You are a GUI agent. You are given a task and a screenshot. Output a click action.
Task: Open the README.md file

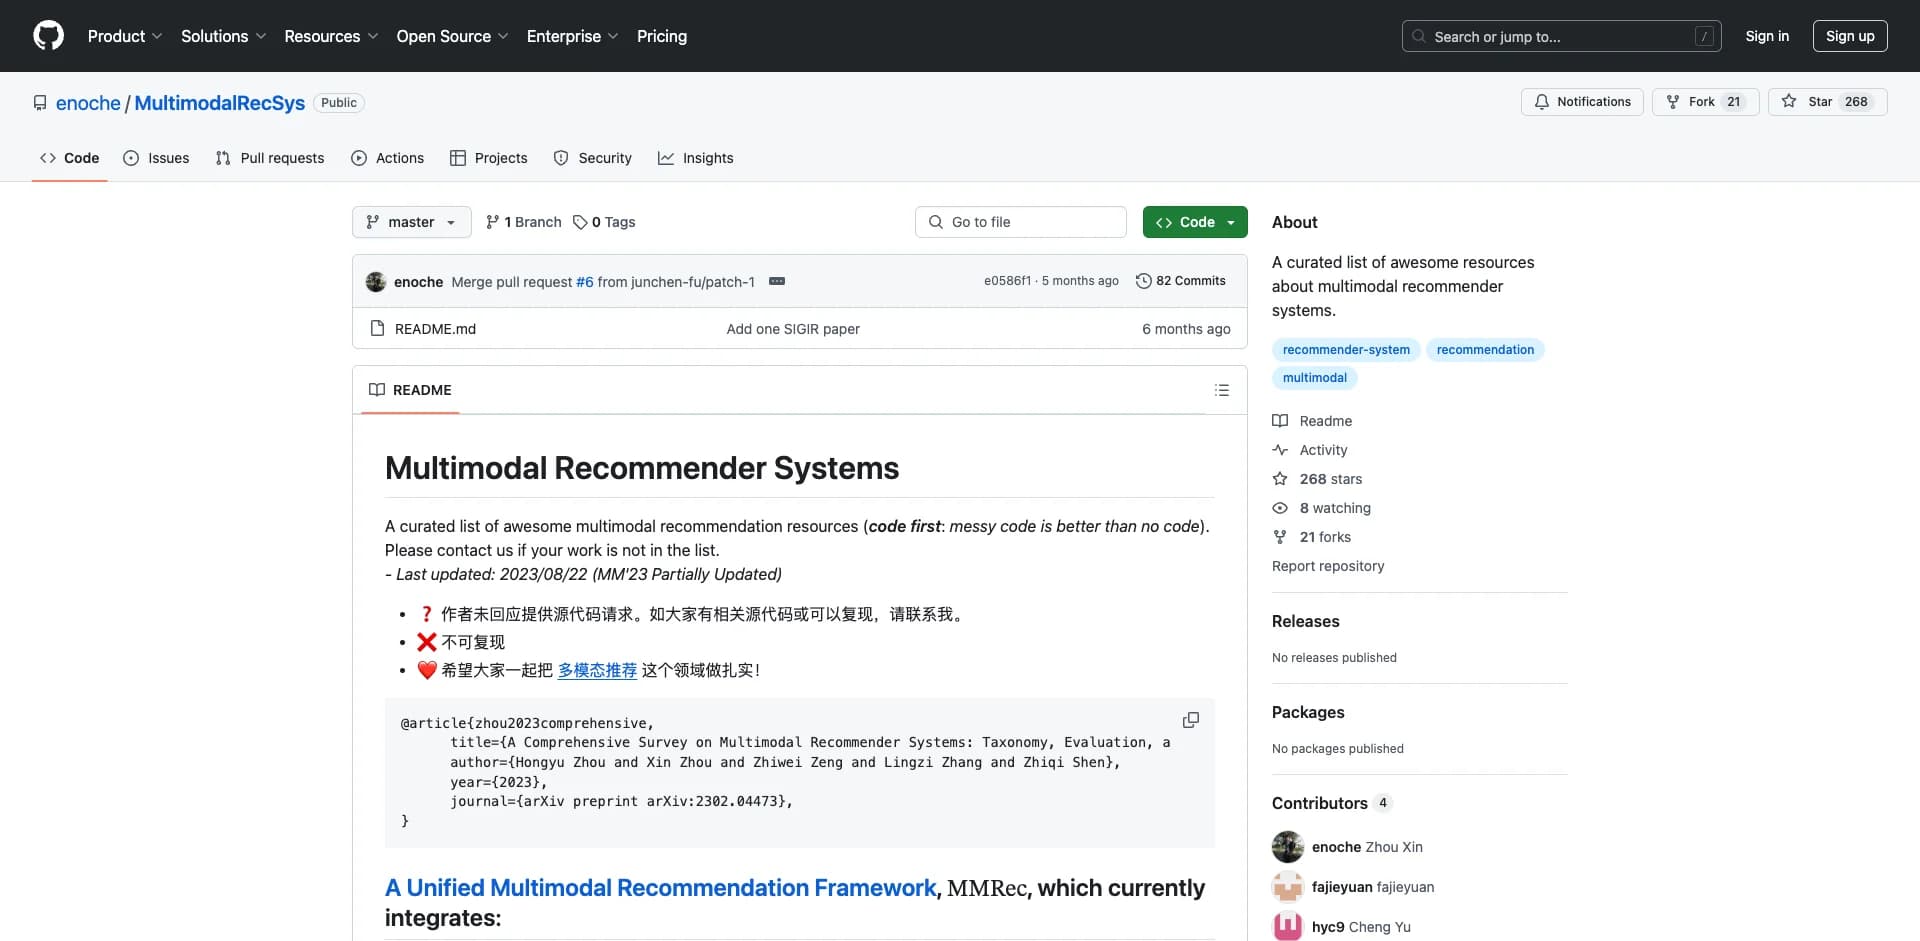[435, 329]
